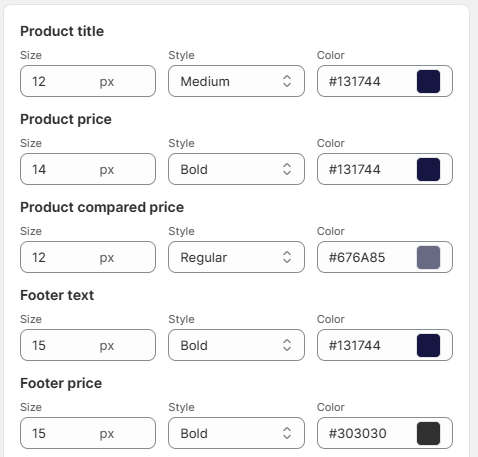Focus the Product price size field
Viewport: 478px width, 457px height.
click(x=88, y=169)
